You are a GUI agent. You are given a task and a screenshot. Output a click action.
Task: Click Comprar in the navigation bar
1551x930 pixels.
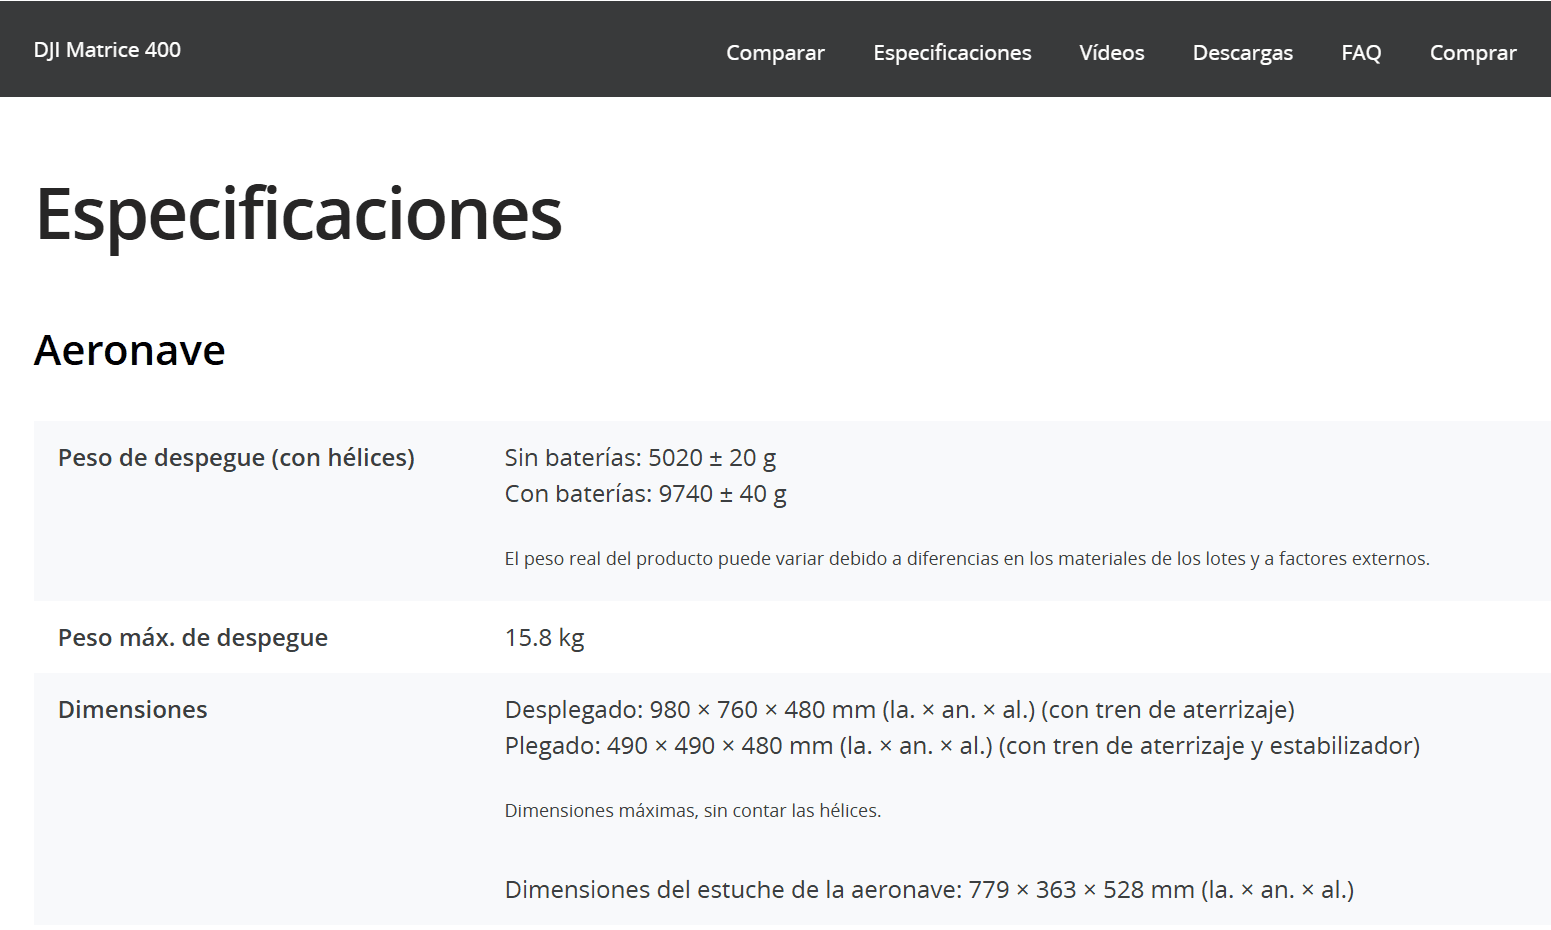tap(1473, 53)
